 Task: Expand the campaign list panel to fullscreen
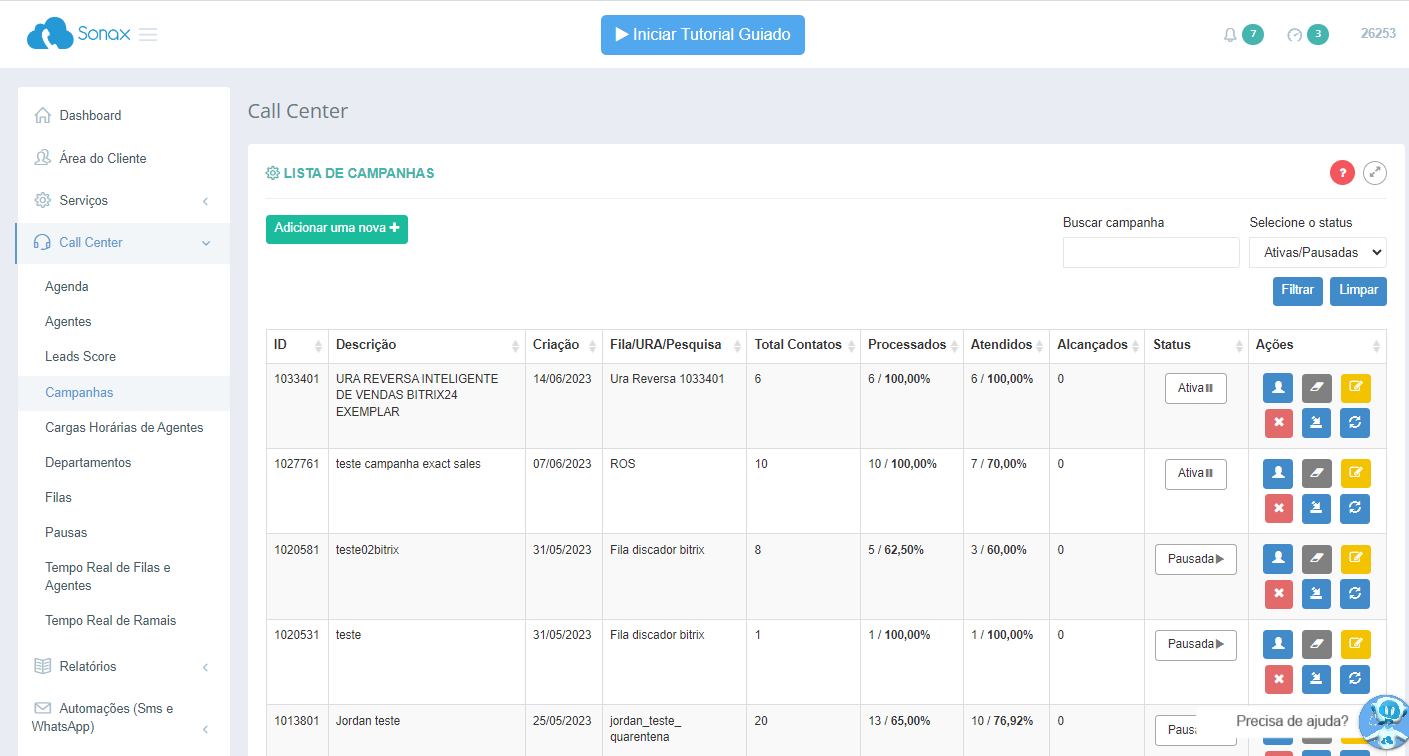tap(1375, 173)
